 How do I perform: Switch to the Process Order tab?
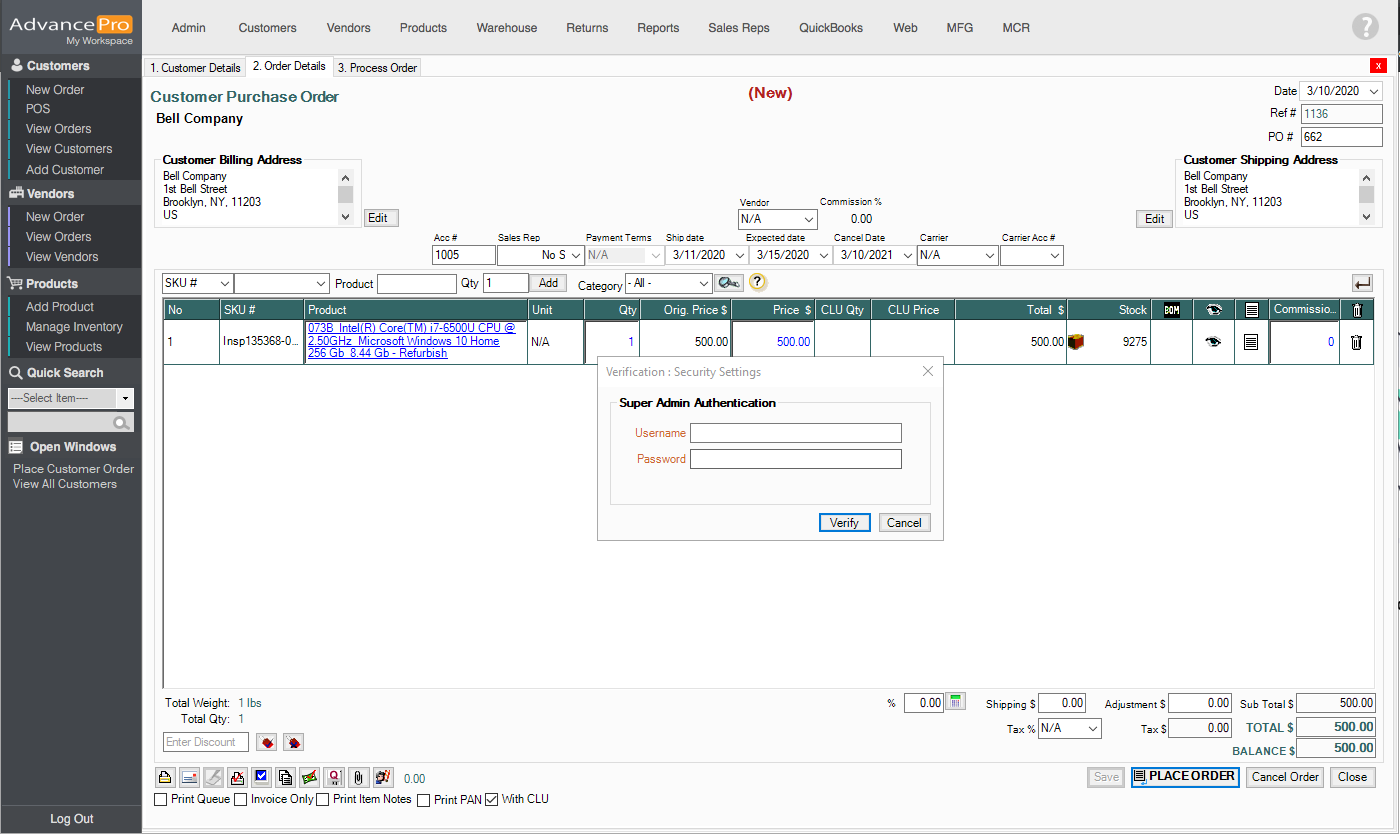pyautogui.click(x=377, y=68)
